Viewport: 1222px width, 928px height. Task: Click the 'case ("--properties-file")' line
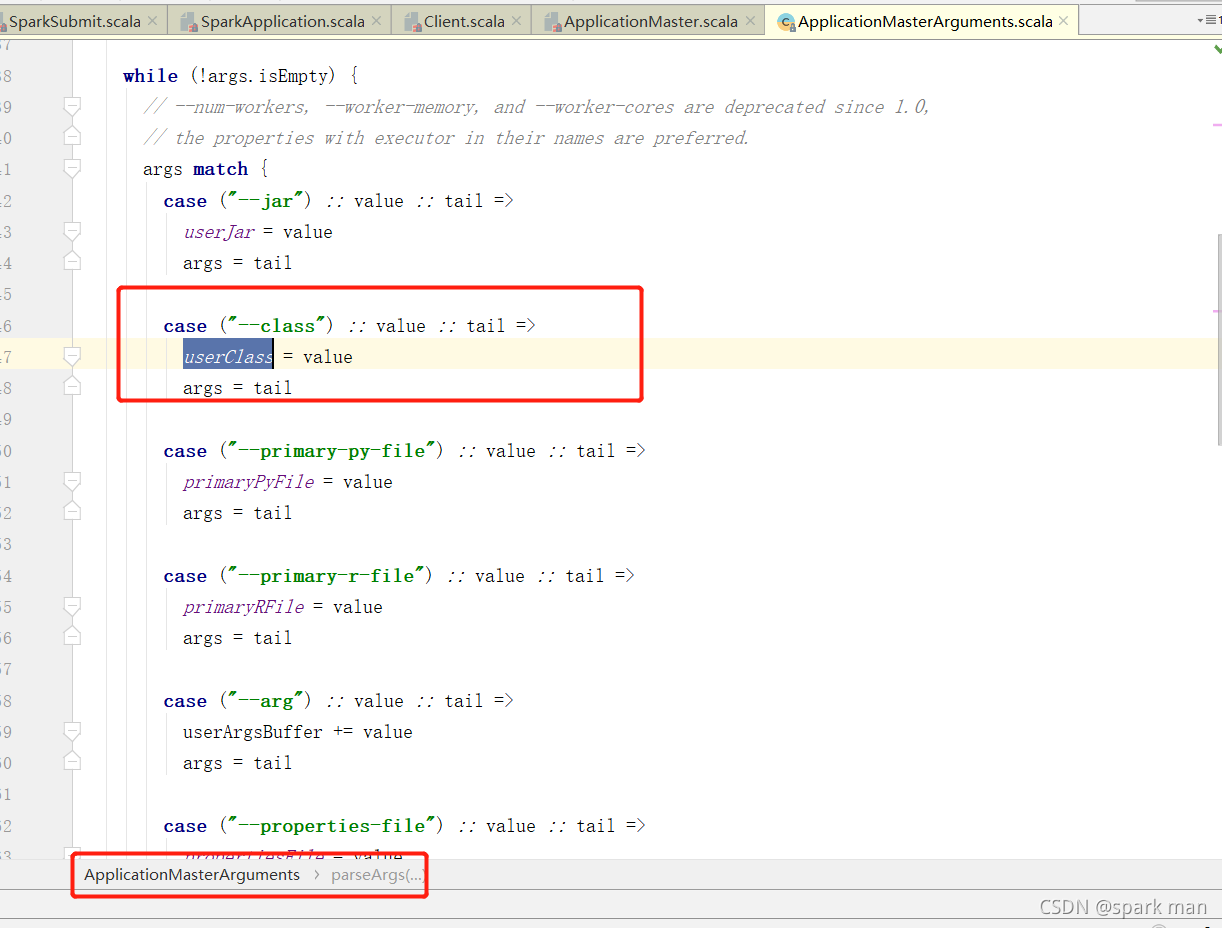pos(404,826)
